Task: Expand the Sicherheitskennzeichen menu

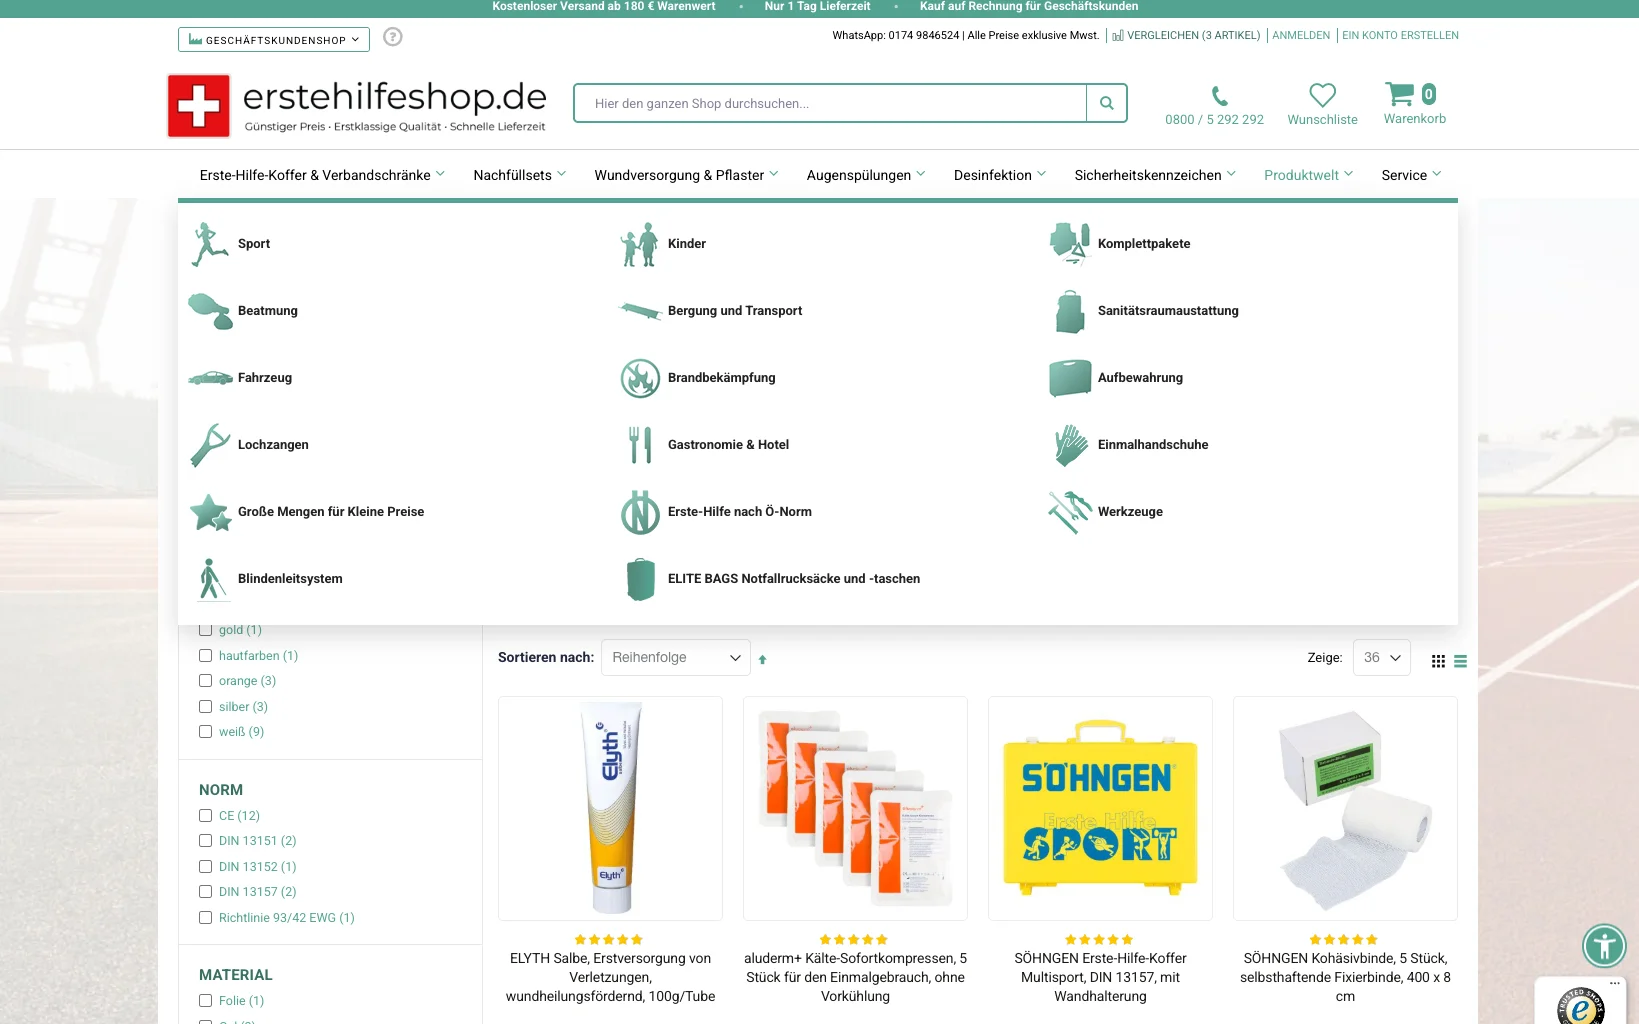Action: (x=1155, y=175)
